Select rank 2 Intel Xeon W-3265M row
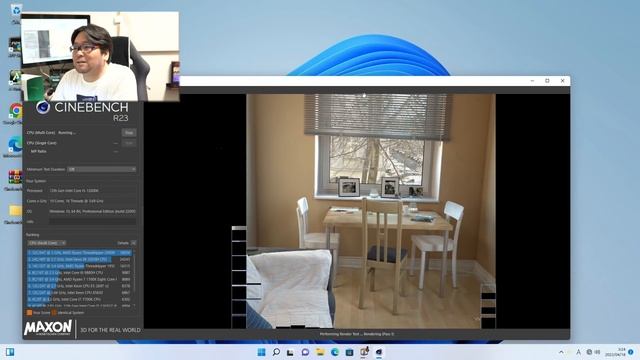The height and width of the screenshot is (360, 640). click(x=79, y=259)
